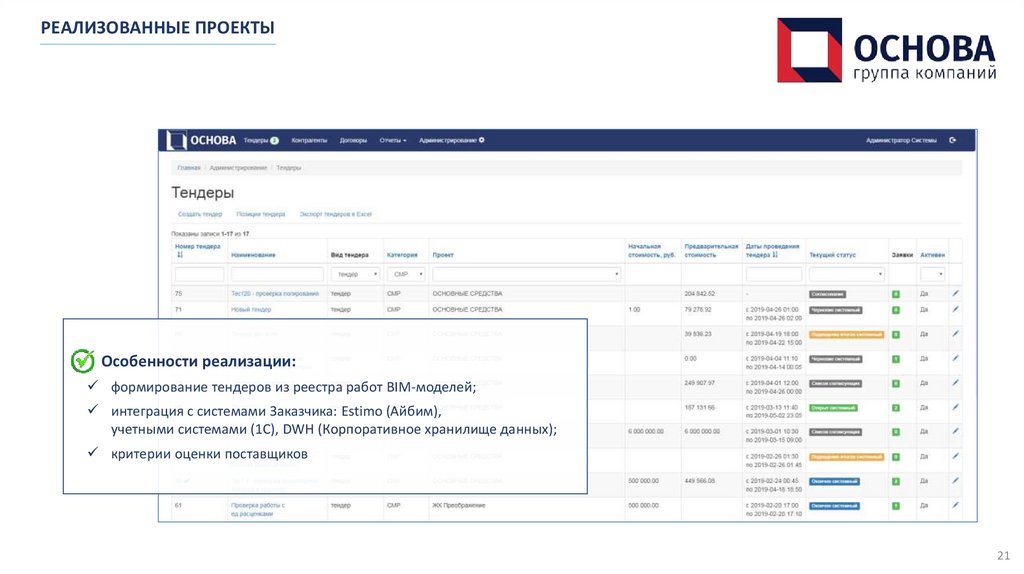The height and width of the screenshot is (574, 1024).
Task: Open the Отчеты menu in navbar
Action: tap(392, 140)
